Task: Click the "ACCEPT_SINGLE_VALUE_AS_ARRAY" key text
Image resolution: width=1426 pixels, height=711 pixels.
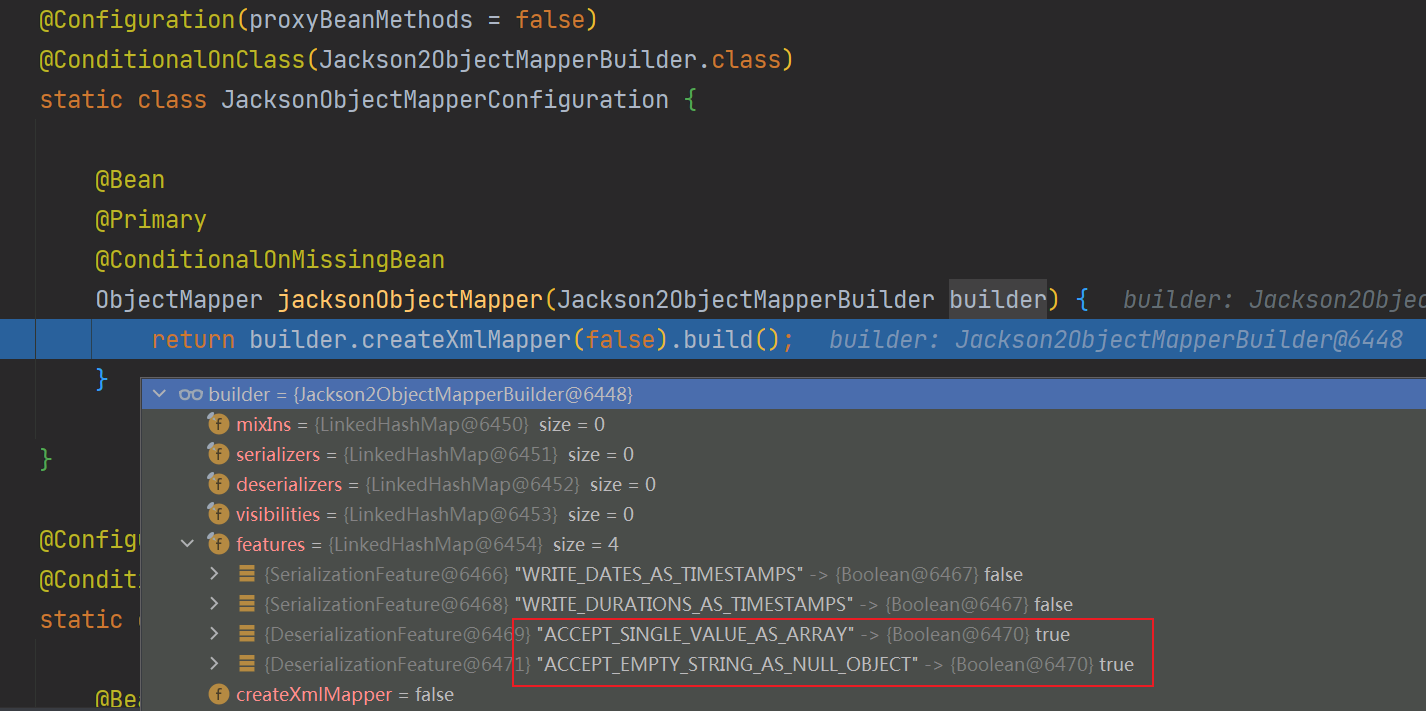Action: click(x=696, y=634)
